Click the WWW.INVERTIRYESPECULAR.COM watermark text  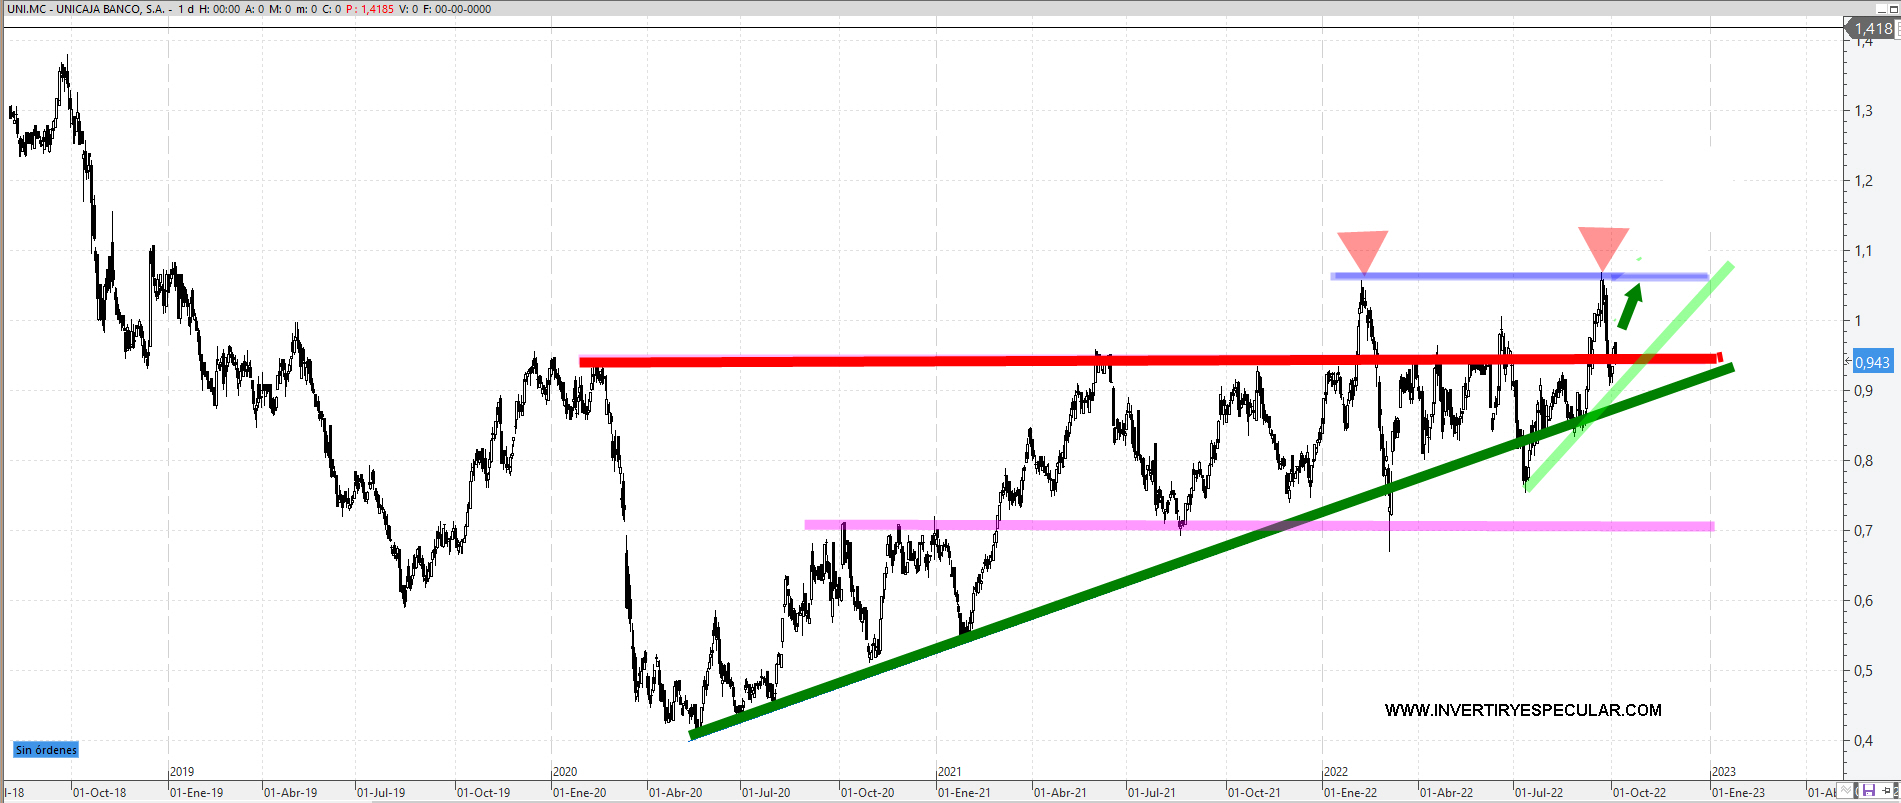1522,710
